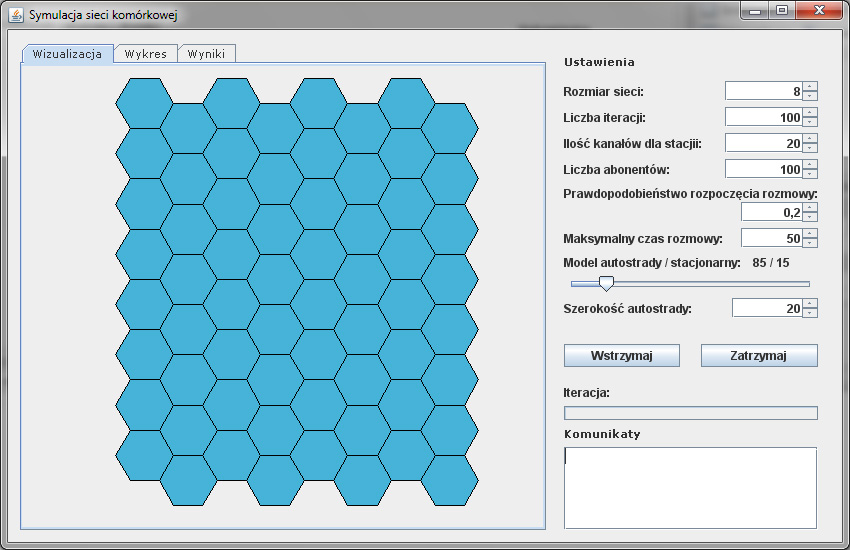Increase Szerokość autostrady with up arrow
The width and height of the screenshot is (850, 550).
[x=810, y=303]
